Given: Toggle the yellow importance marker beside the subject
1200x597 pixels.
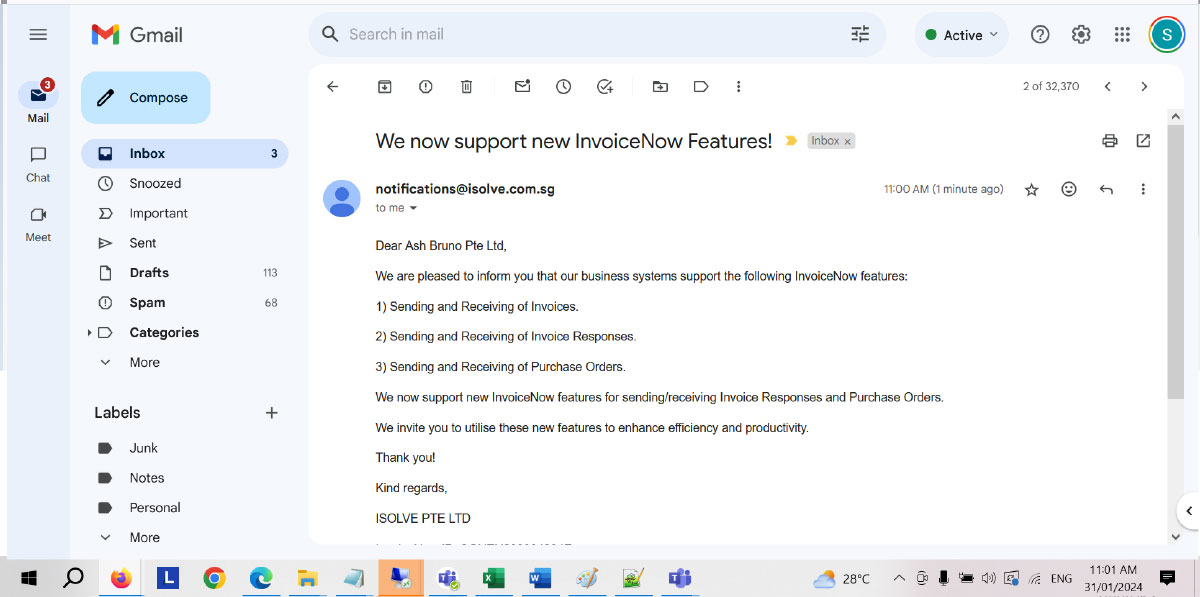Looking at the screenshot, I should [791, 141].
